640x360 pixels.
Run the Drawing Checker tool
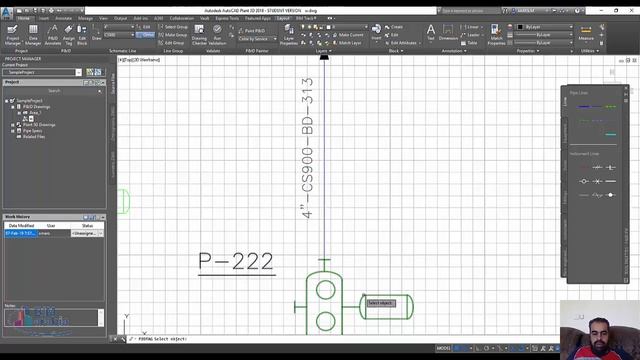click(199, 34)
